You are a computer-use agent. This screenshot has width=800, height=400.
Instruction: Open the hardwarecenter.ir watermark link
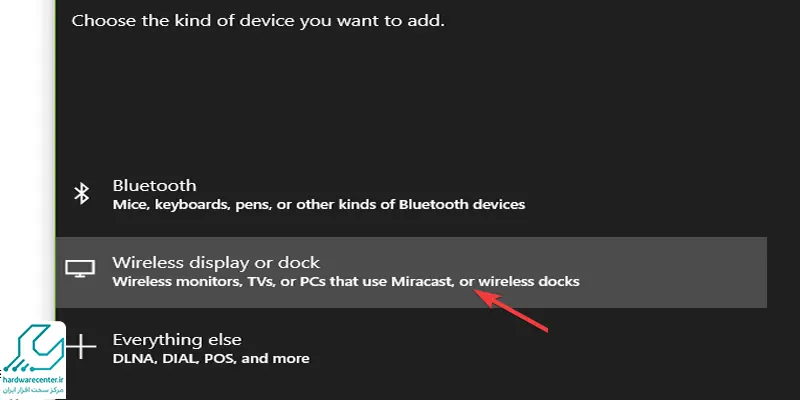tap(32, 380)
